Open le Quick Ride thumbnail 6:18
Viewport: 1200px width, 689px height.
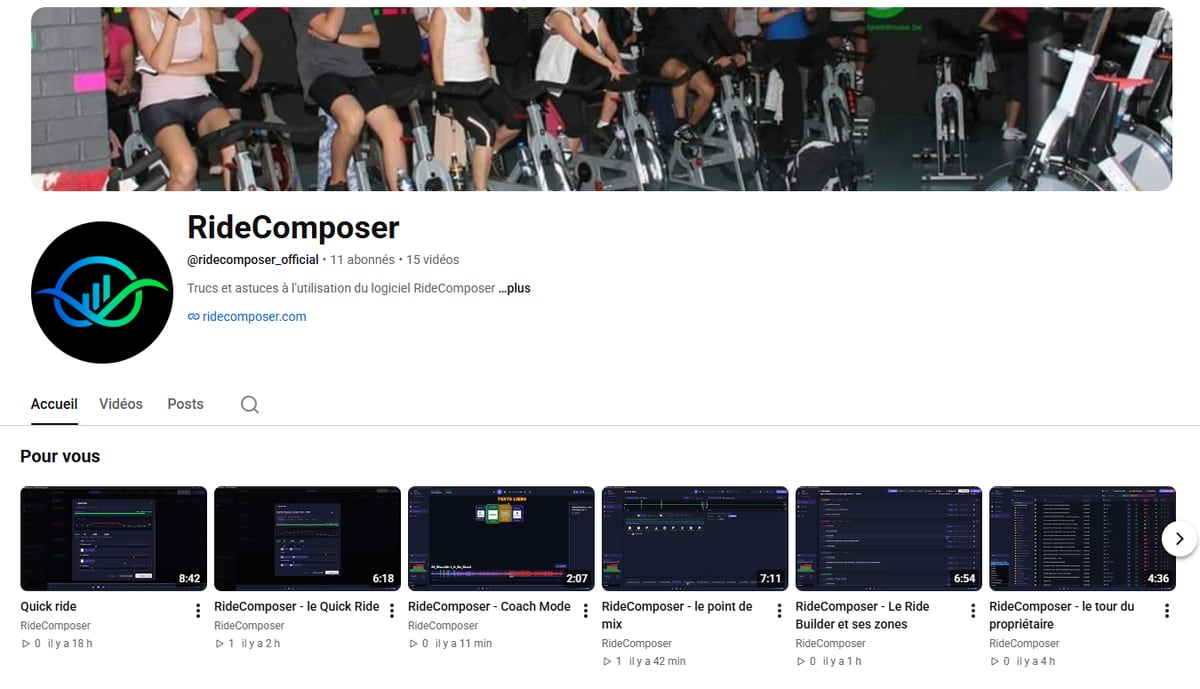point(308,538)
